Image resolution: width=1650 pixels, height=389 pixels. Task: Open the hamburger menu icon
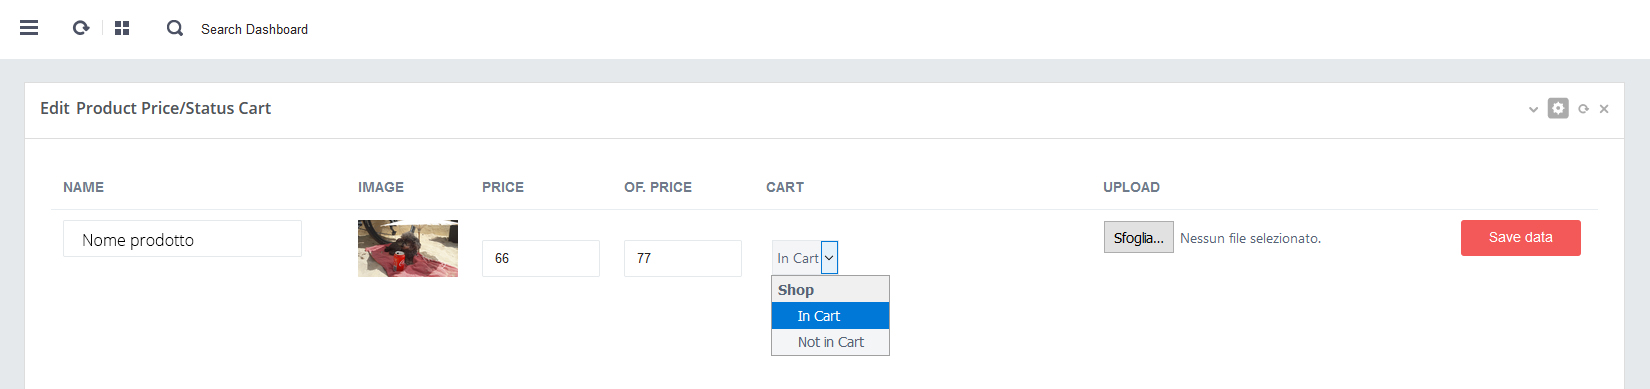(29, 28)
